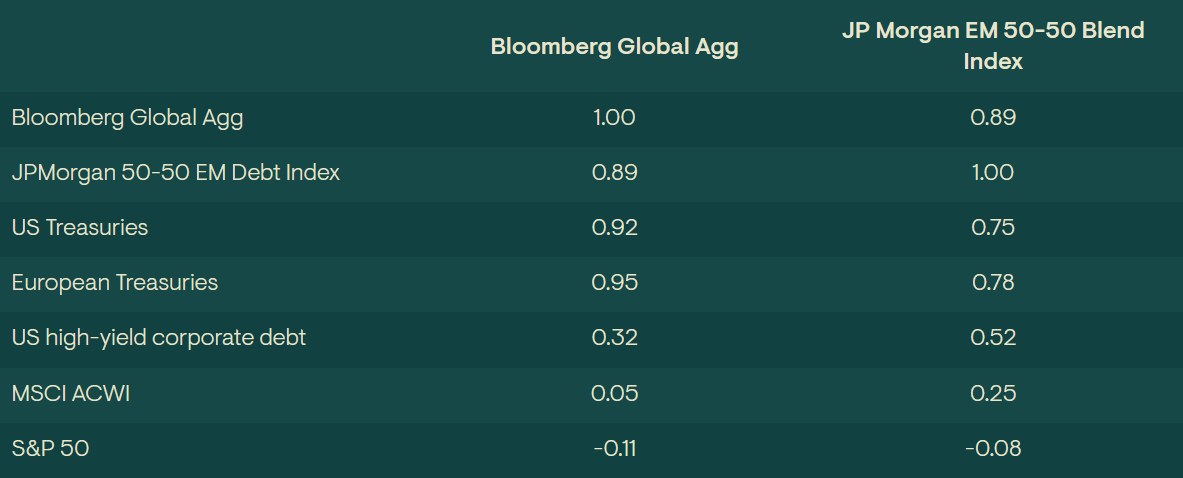The width and height of the screenshot is (1183, 478).
Task: Select the 0.25 MSCI ACWI value
Action: (x=992, y=393)
